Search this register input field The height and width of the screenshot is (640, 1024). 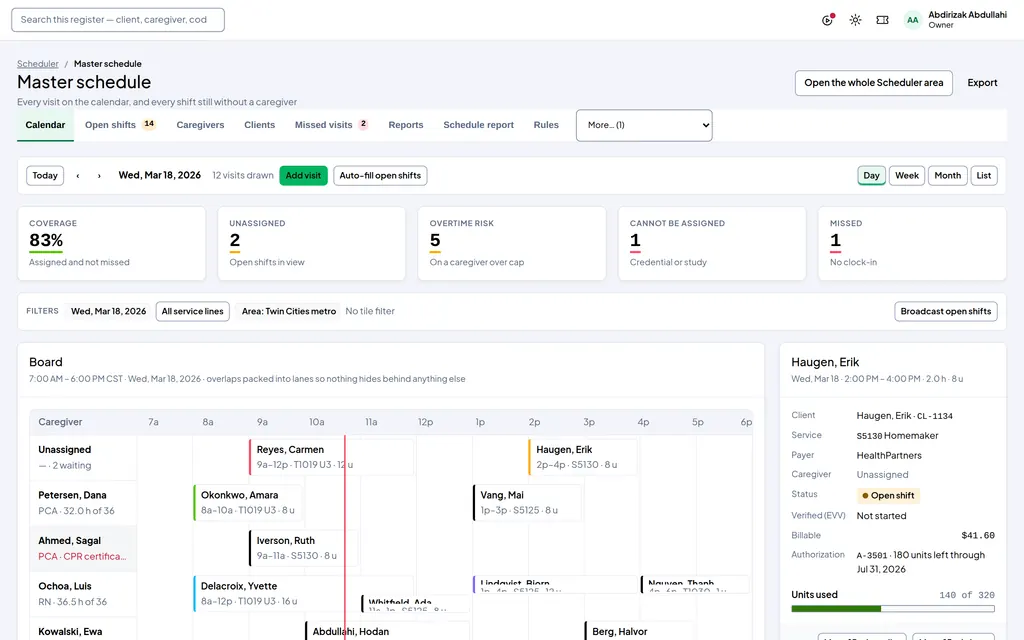(x=118, y=20)
